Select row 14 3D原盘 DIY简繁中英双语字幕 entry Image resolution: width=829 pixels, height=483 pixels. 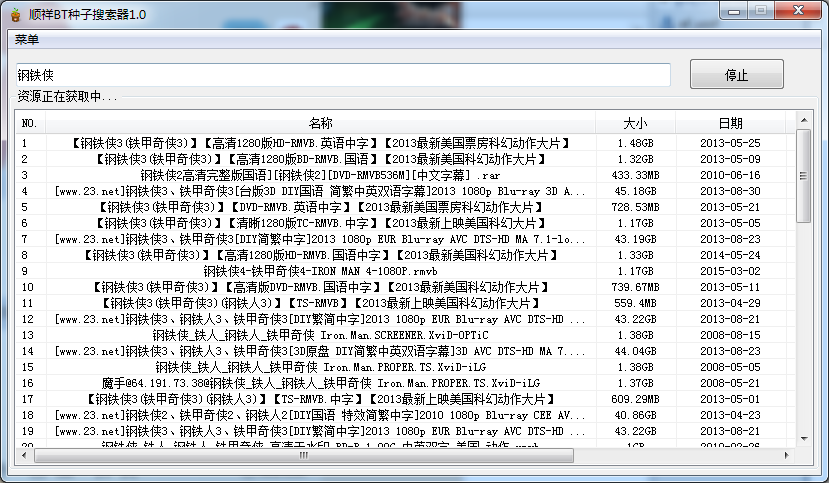[x=406, y=351]
